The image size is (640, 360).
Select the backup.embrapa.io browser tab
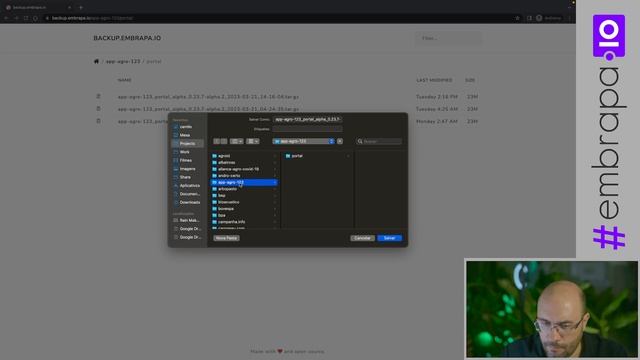tap(38, 7)
